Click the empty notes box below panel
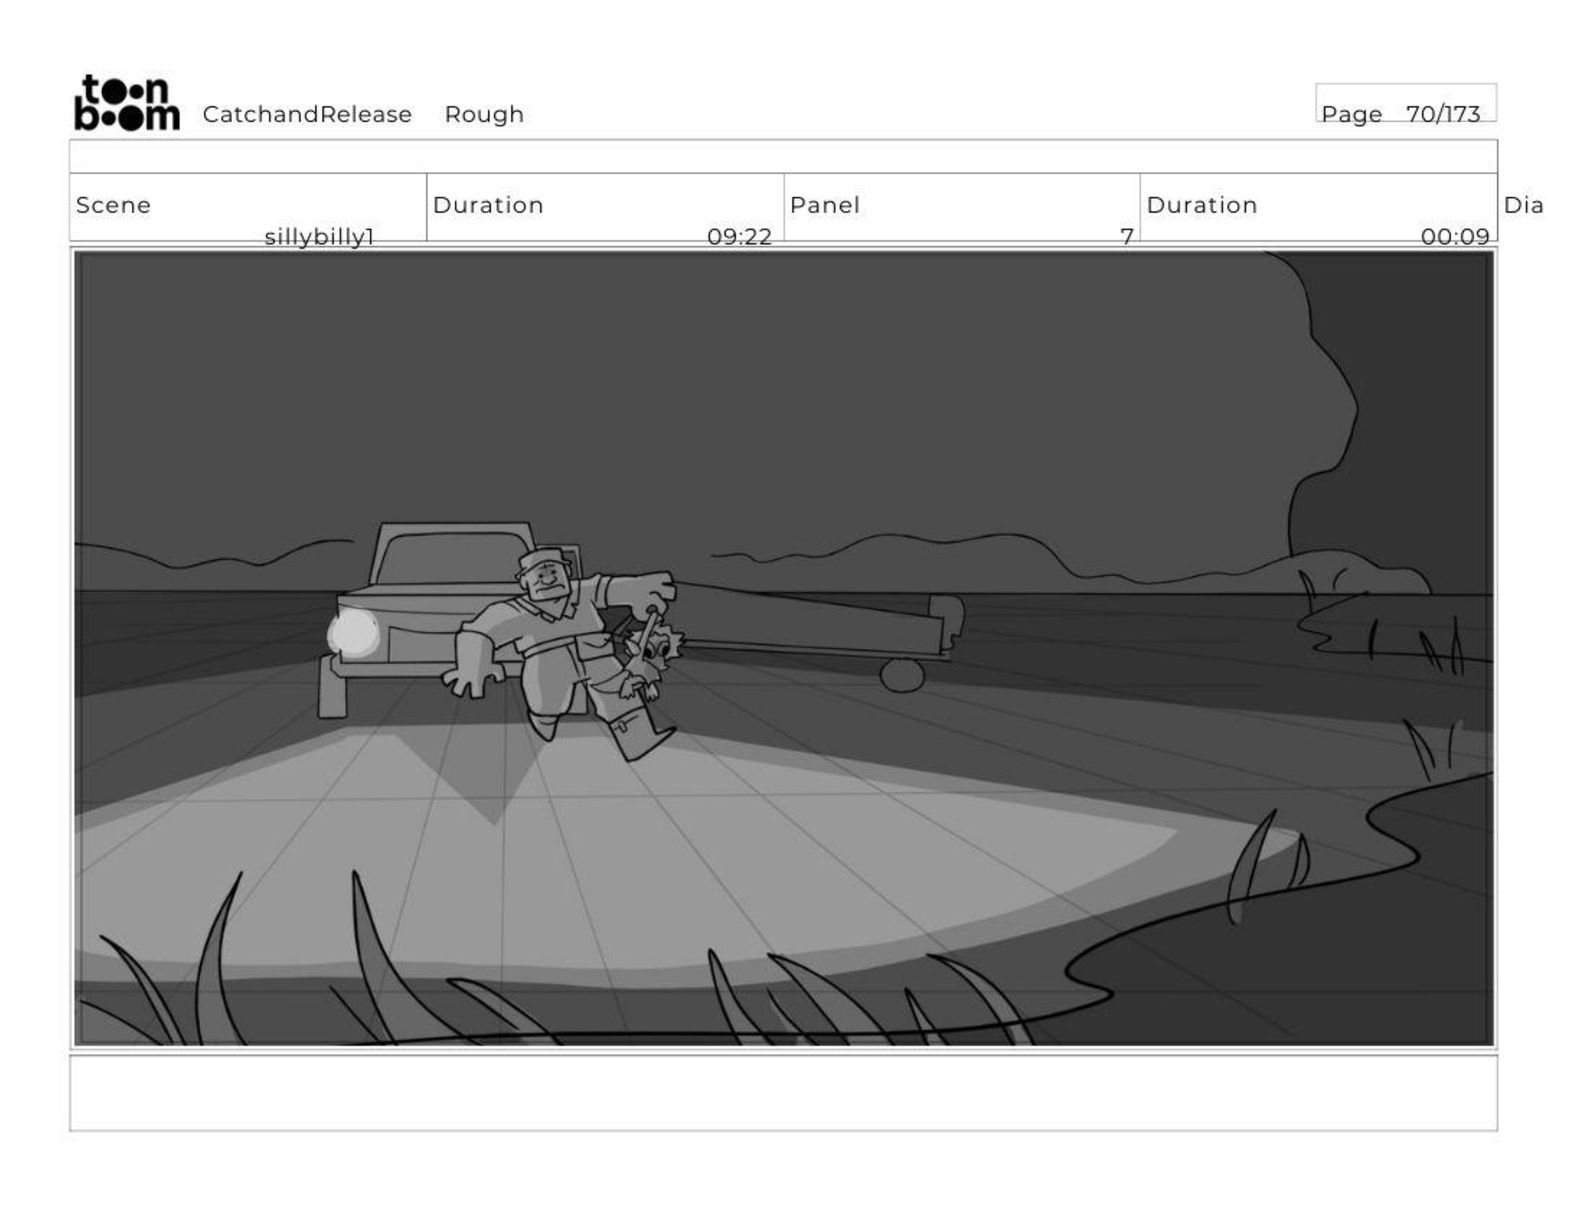 pyautogui.click(x=783, y=1093)
